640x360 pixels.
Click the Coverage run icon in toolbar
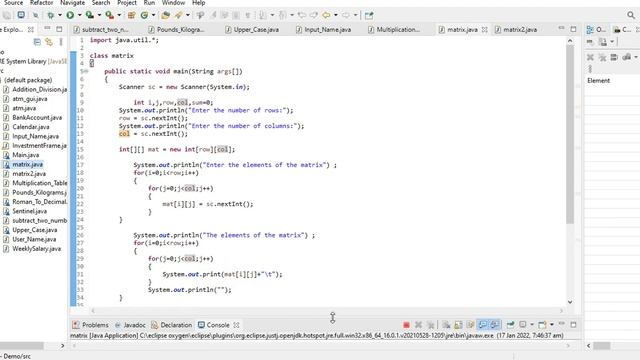coord(89,16)
